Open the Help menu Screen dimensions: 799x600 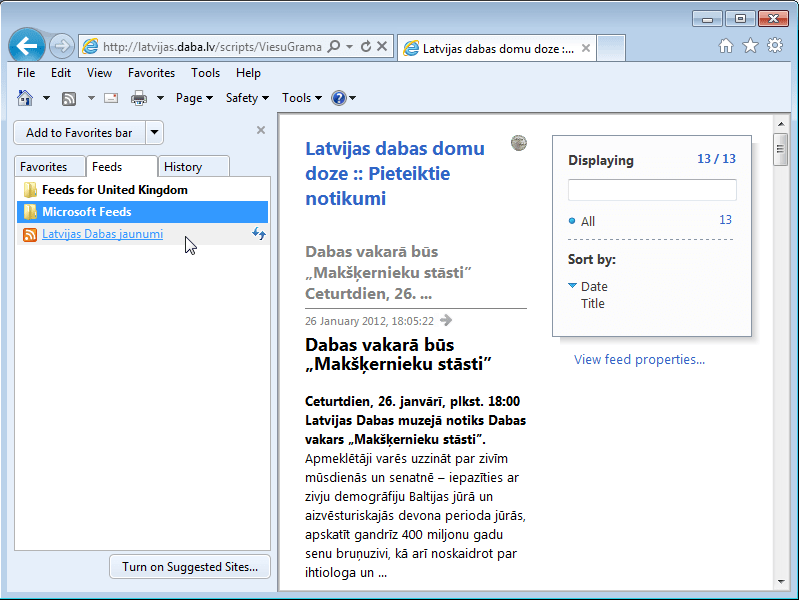coord(248,73)
